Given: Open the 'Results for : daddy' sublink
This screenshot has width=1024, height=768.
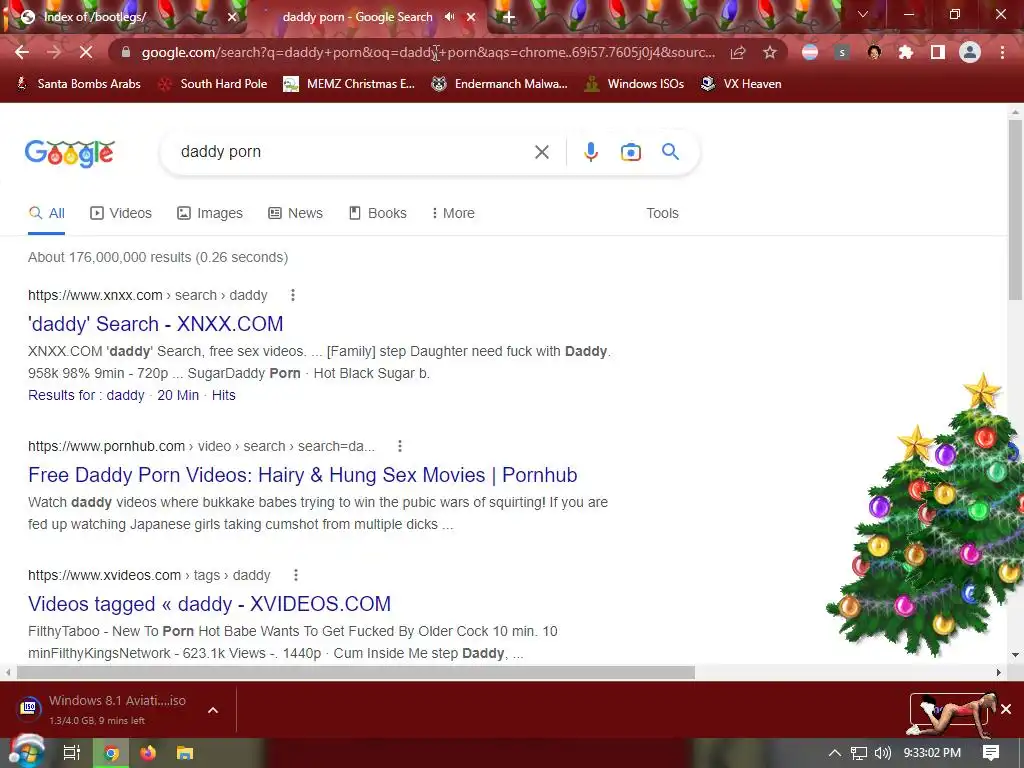Looking at the screenshot, I should pyautogui.click(x=86, y=395).
